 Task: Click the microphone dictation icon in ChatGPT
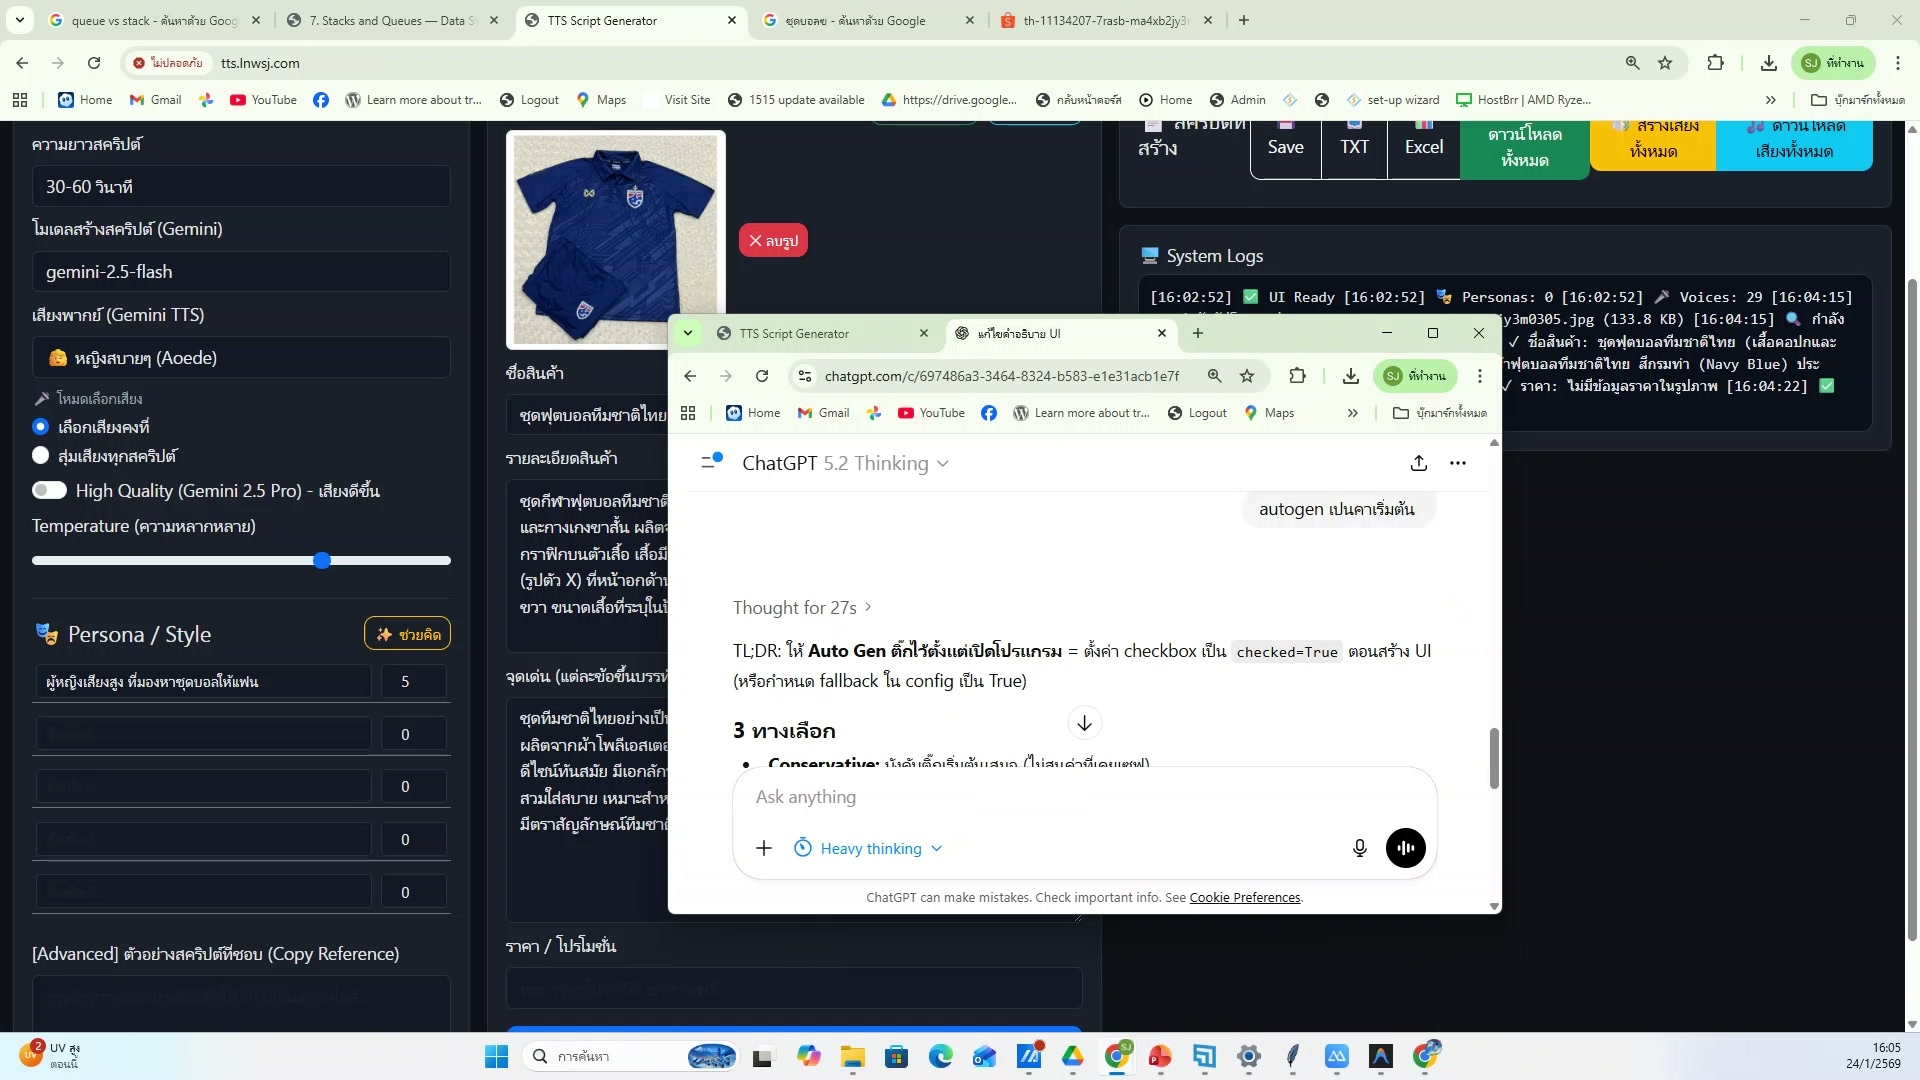1359,847
